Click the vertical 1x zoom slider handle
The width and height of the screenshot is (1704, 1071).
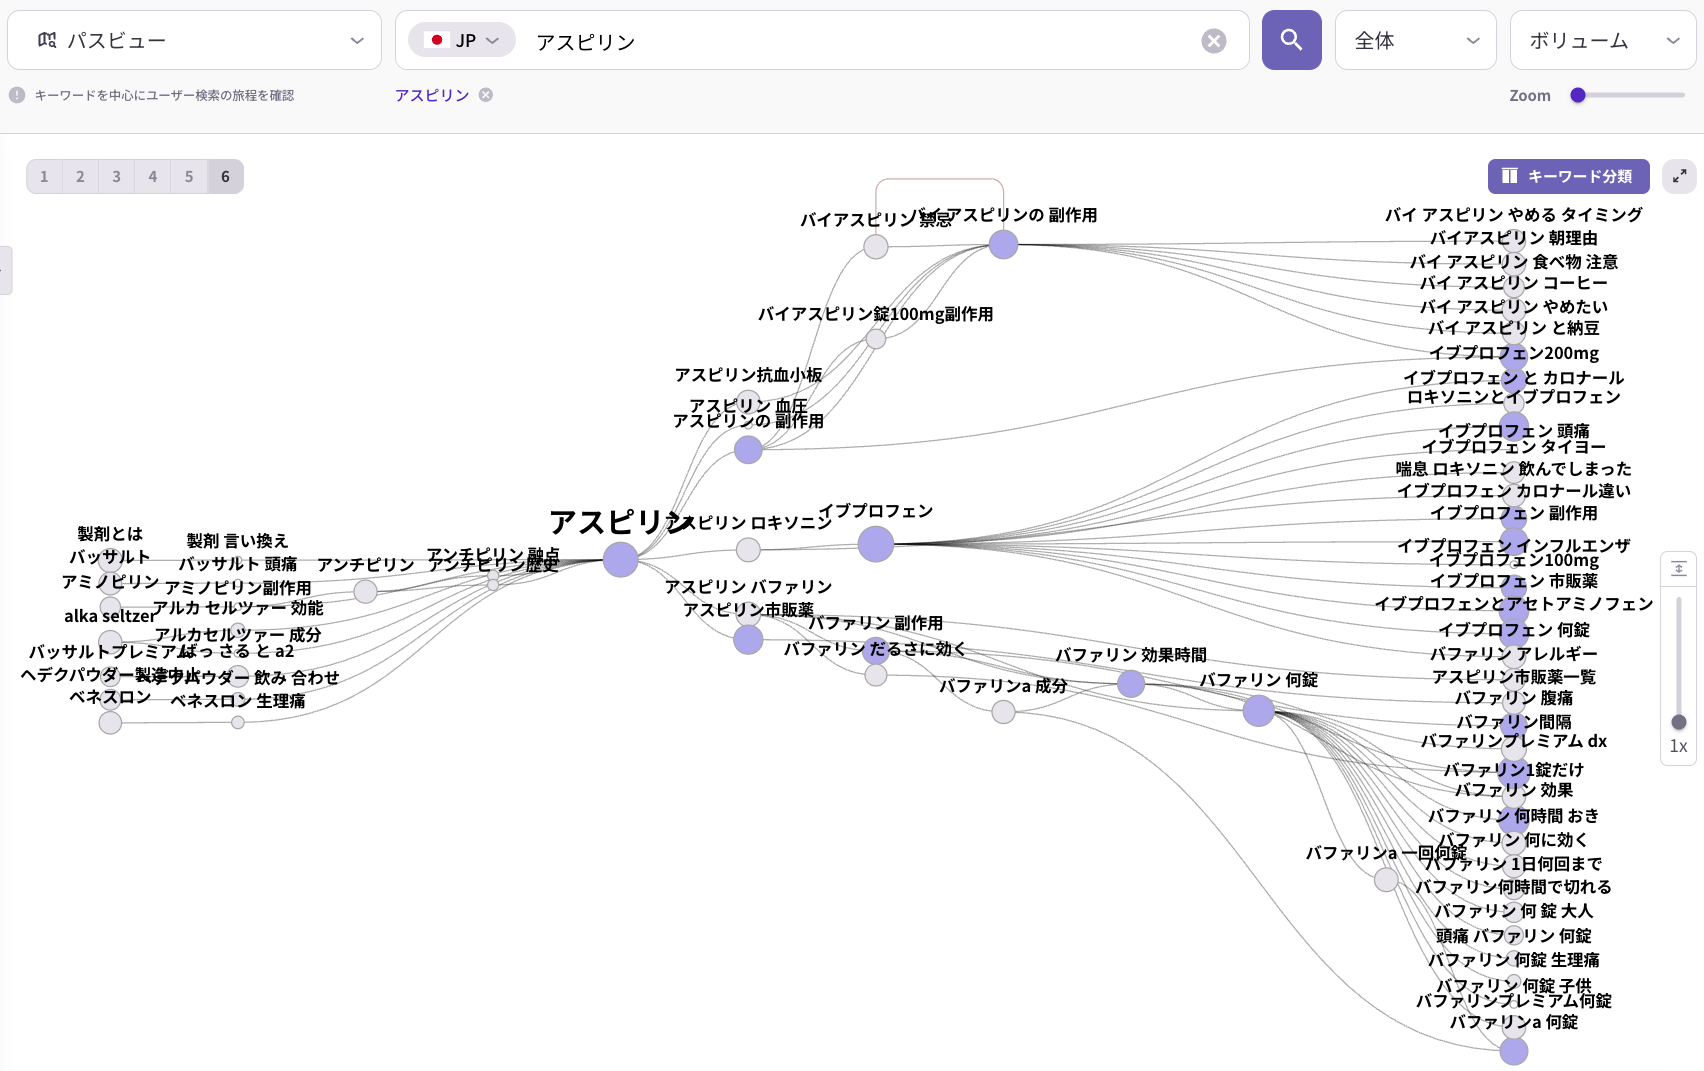point(1678,722)
